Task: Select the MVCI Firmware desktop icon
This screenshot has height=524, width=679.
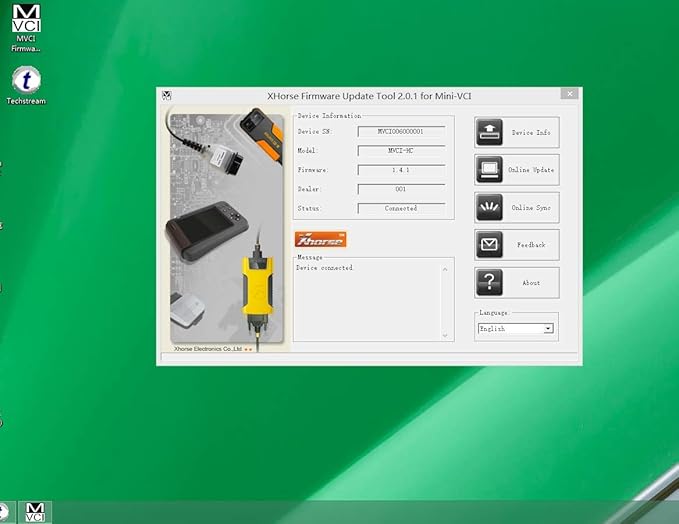Action: point(26,27)
